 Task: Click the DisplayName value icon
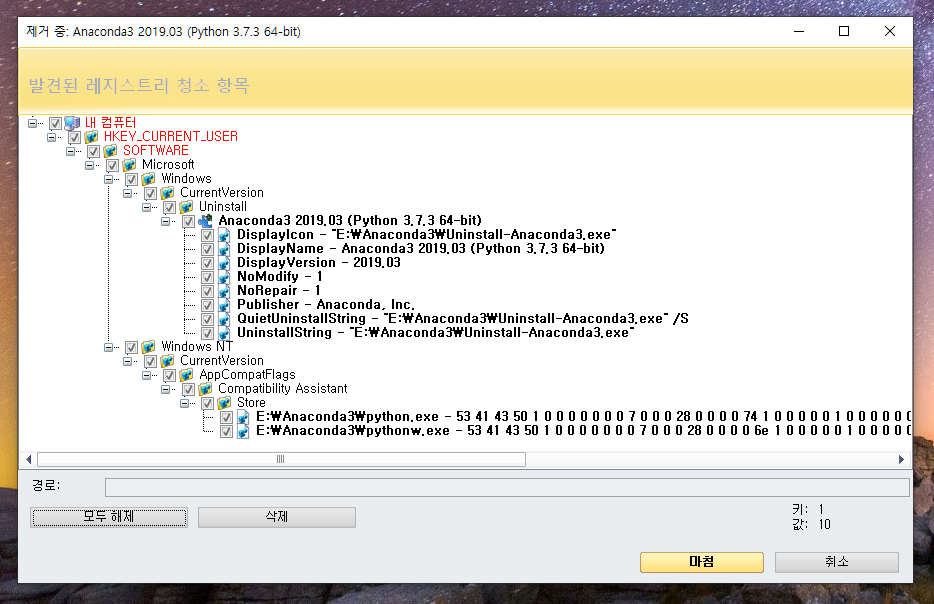click(225, 249)
